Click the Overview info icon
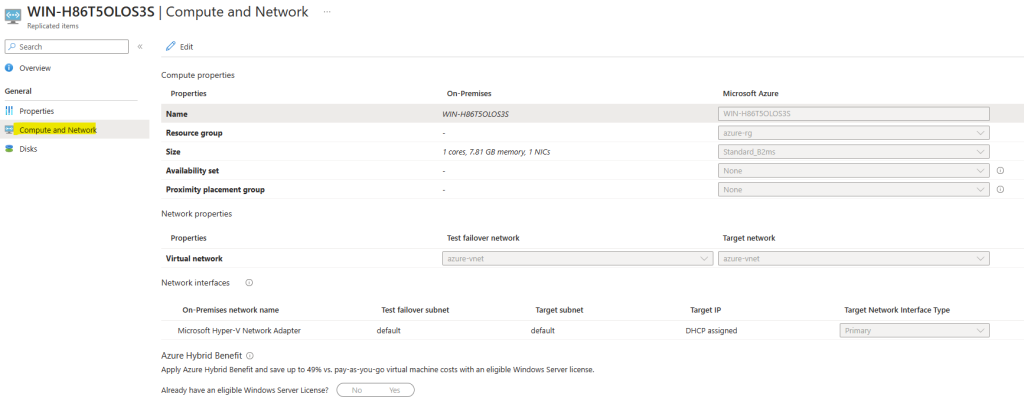Viewport: 1024px width, 407px height. pyautogui.click(x=9, y=68)
